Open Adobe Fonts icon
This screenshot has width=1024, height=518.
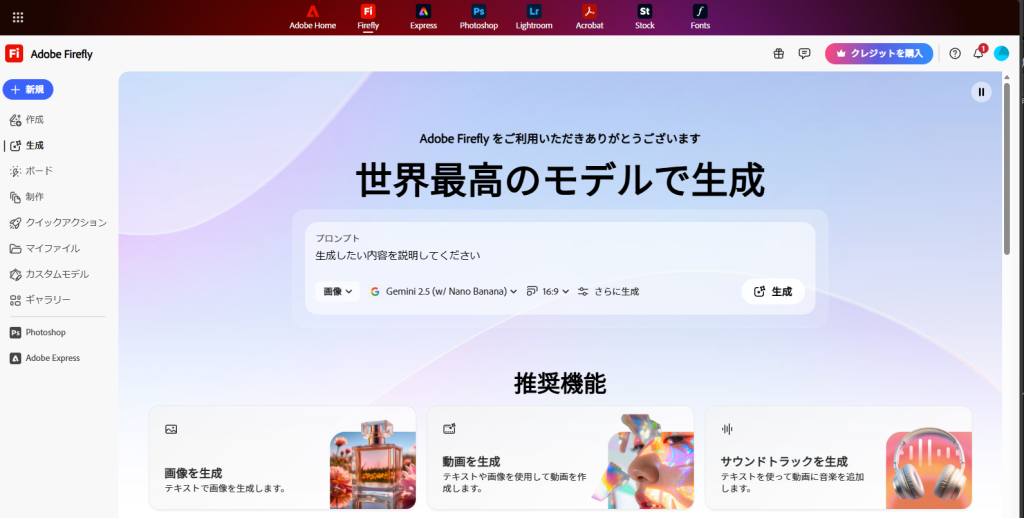point(700,12)
